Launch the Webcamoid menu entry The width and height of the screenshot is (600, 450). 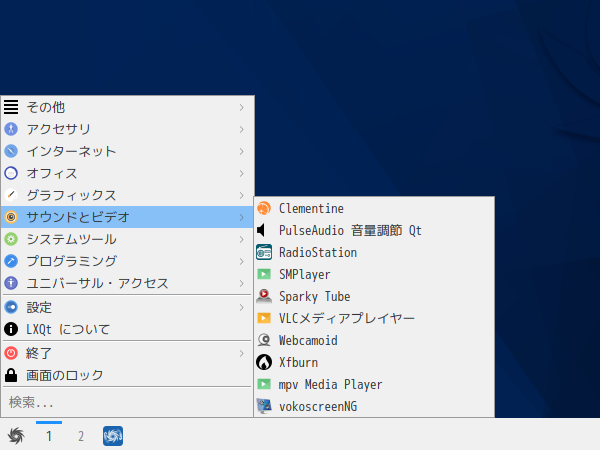click(x=374, y=340)
